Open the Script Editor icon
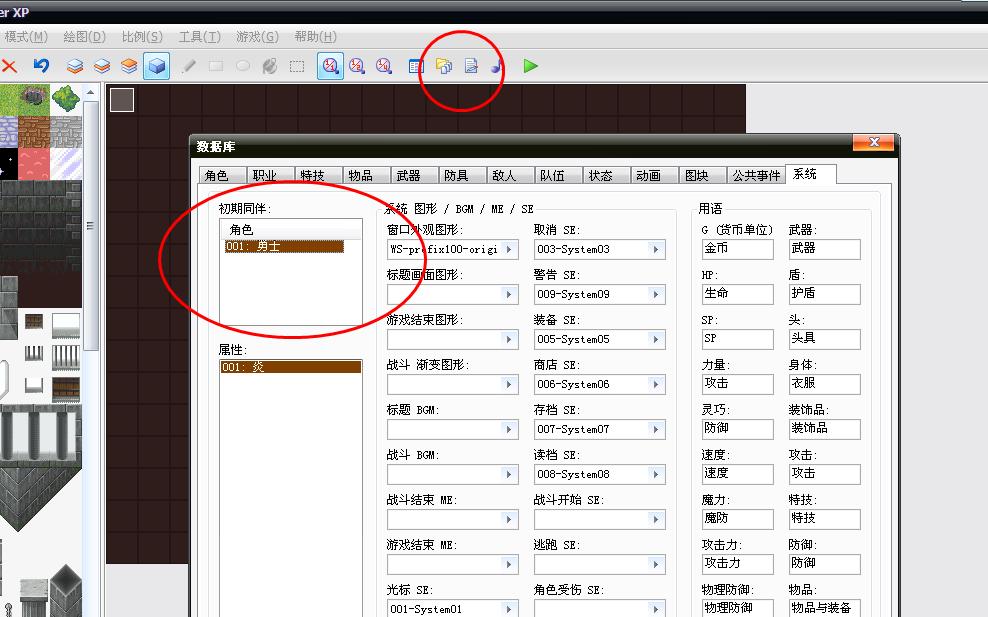 pyautogui.click(x=471, y=66)
